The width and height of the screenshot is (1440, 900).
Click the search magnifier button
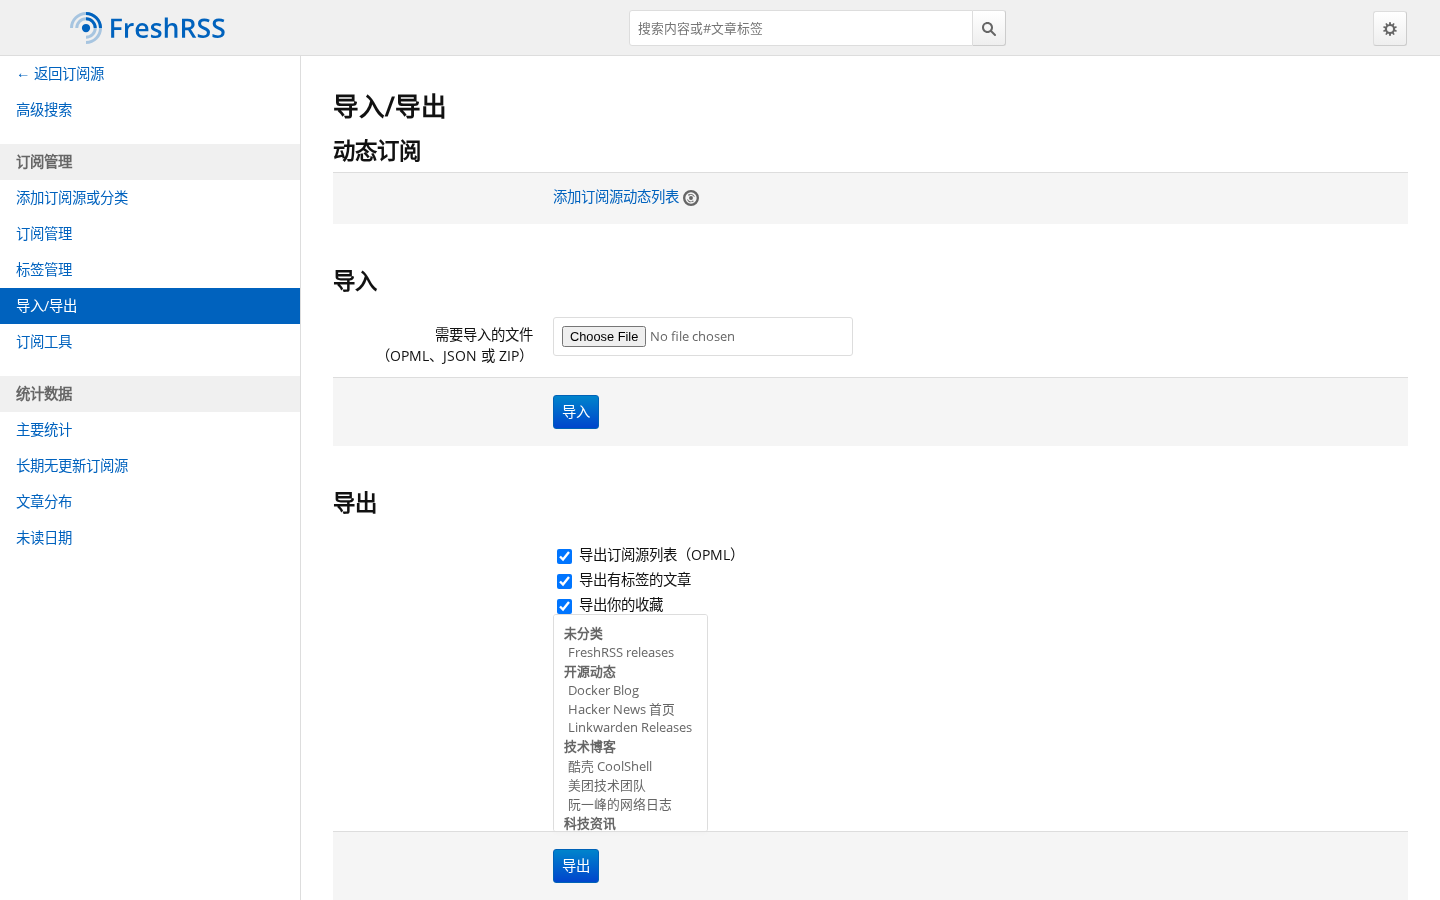[x=989, y=28]
